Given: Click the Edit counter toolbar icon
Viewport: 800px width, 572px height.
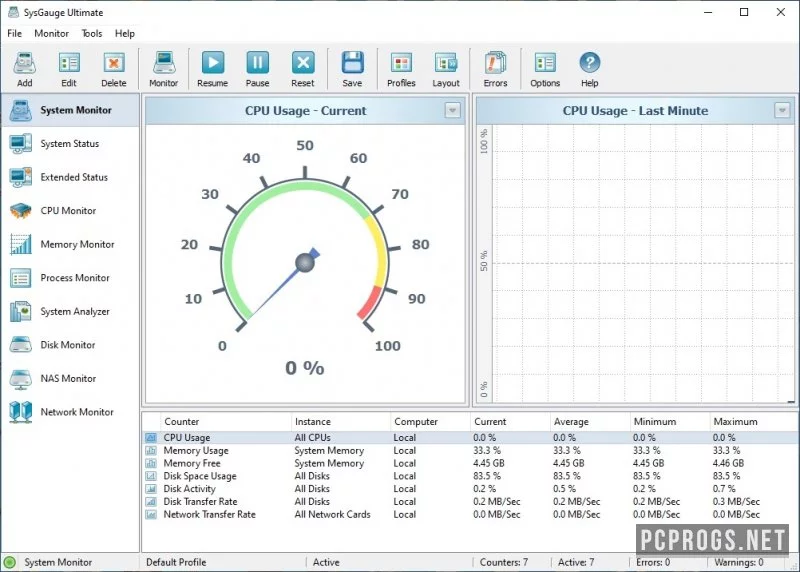Looking at the screenshot, I should click(69, 69).
